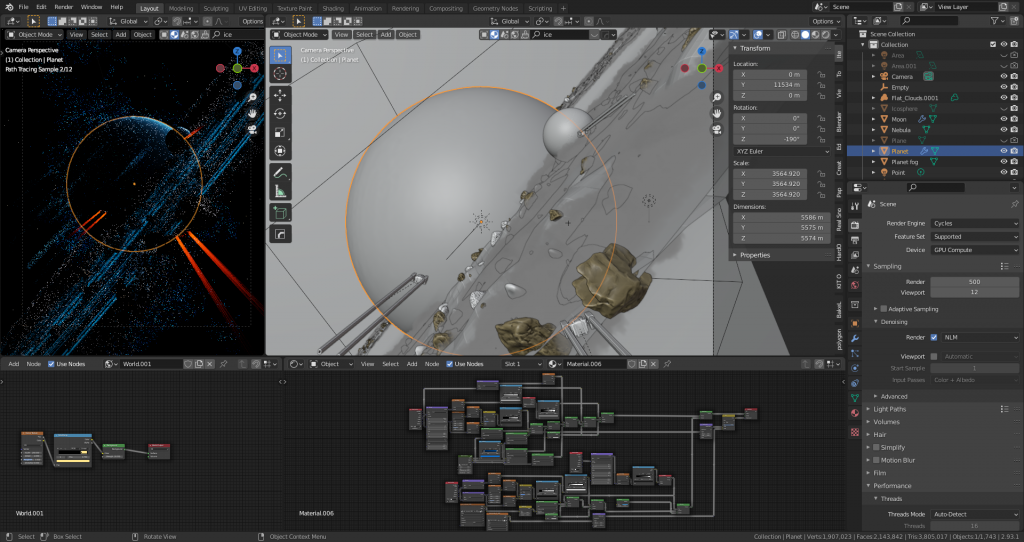The width and height of the screenshot is (1024, 542).
Task: Click the pin icon in Scene properties
Action: (x=1014, y=204)
